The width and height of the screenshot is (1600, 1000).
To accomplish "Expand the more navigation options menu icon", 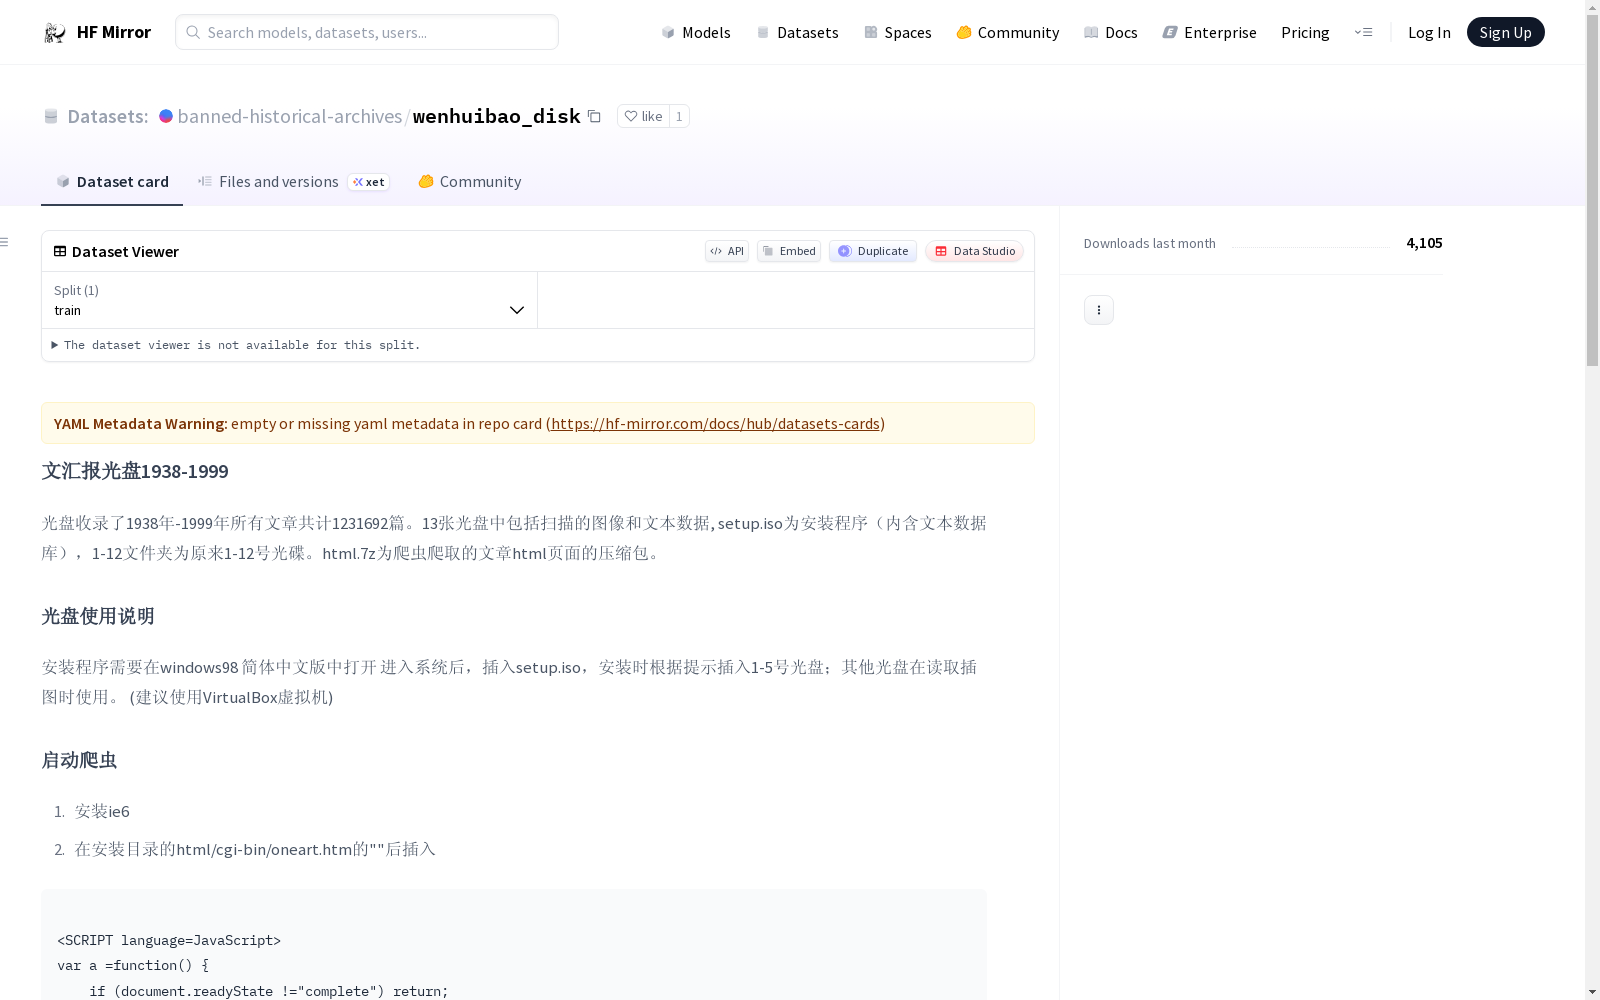I will pyautogui.click(x=1363, y=32).
